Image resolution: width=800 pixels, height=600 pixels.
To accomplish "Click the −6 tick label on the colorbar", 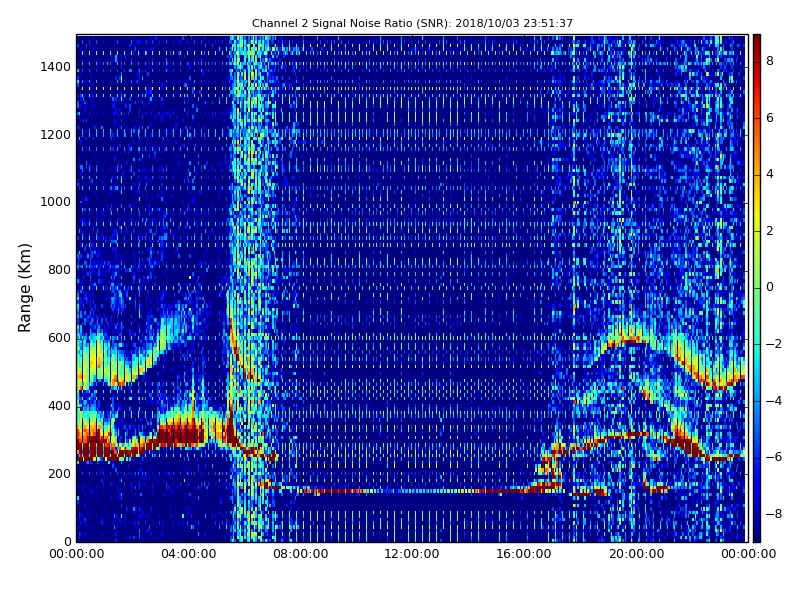I will click(774, 457).
